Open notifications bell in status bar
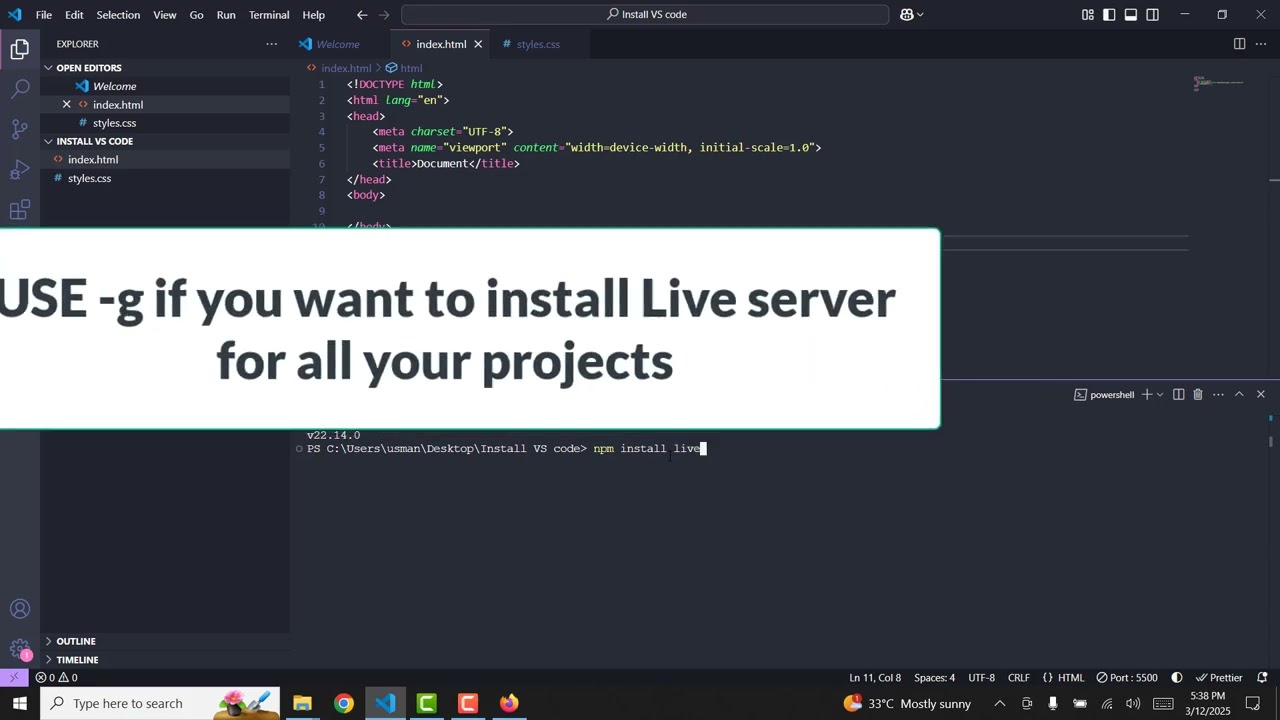The height and width of the screenshot is (720, 1280). (x=1262, y=677)
